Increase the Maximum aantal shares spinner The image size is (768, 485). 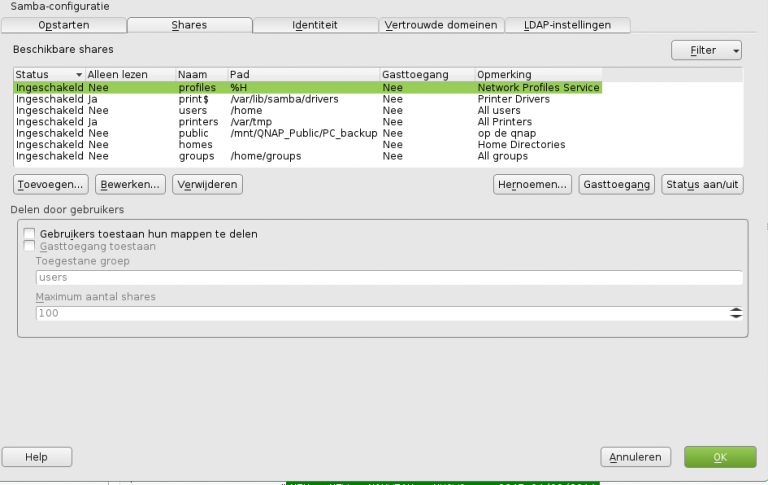(736, 309)
